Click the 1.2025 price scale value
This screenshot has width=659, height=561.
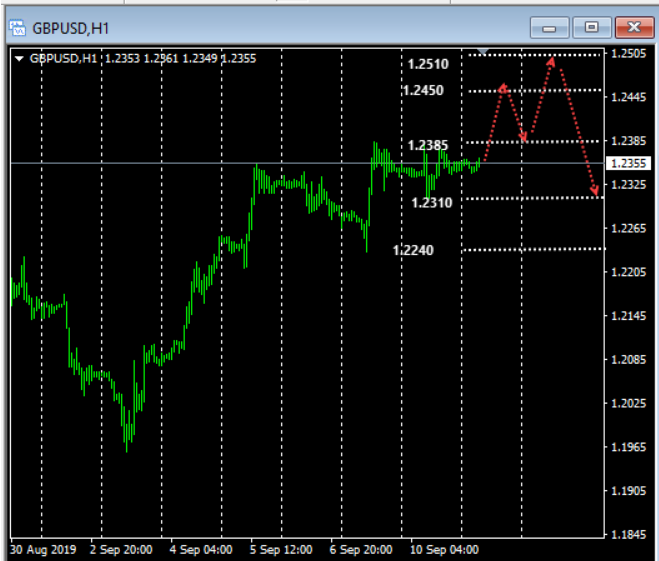(x=629, y=403)
